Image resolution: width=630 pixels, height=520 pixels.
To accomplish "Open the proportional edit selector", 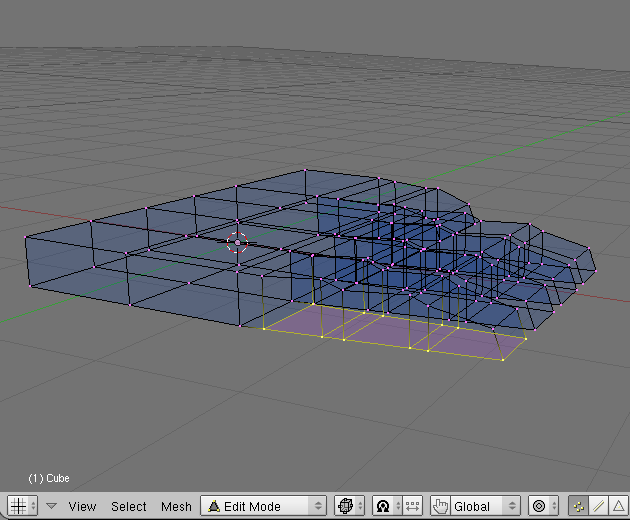I will [543, 506].
